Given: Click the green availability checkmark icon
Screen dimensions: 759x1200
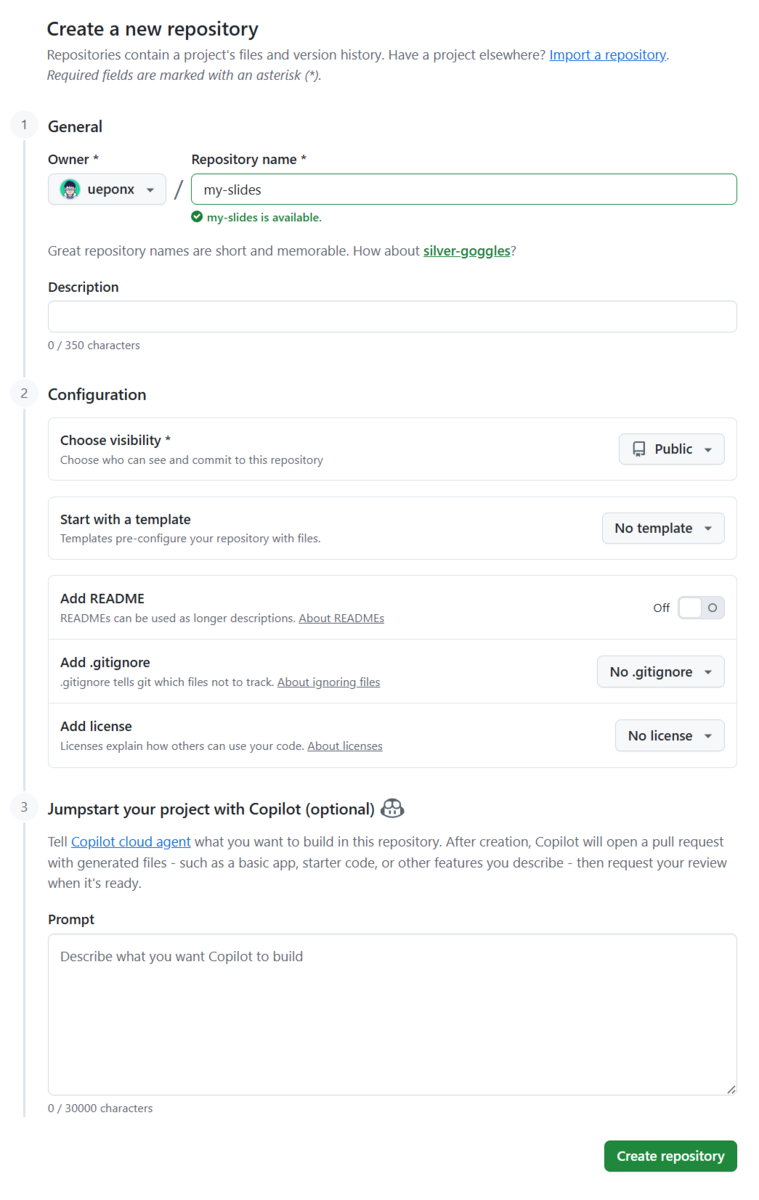Looking at the screenshot, I should pos(197,217).
